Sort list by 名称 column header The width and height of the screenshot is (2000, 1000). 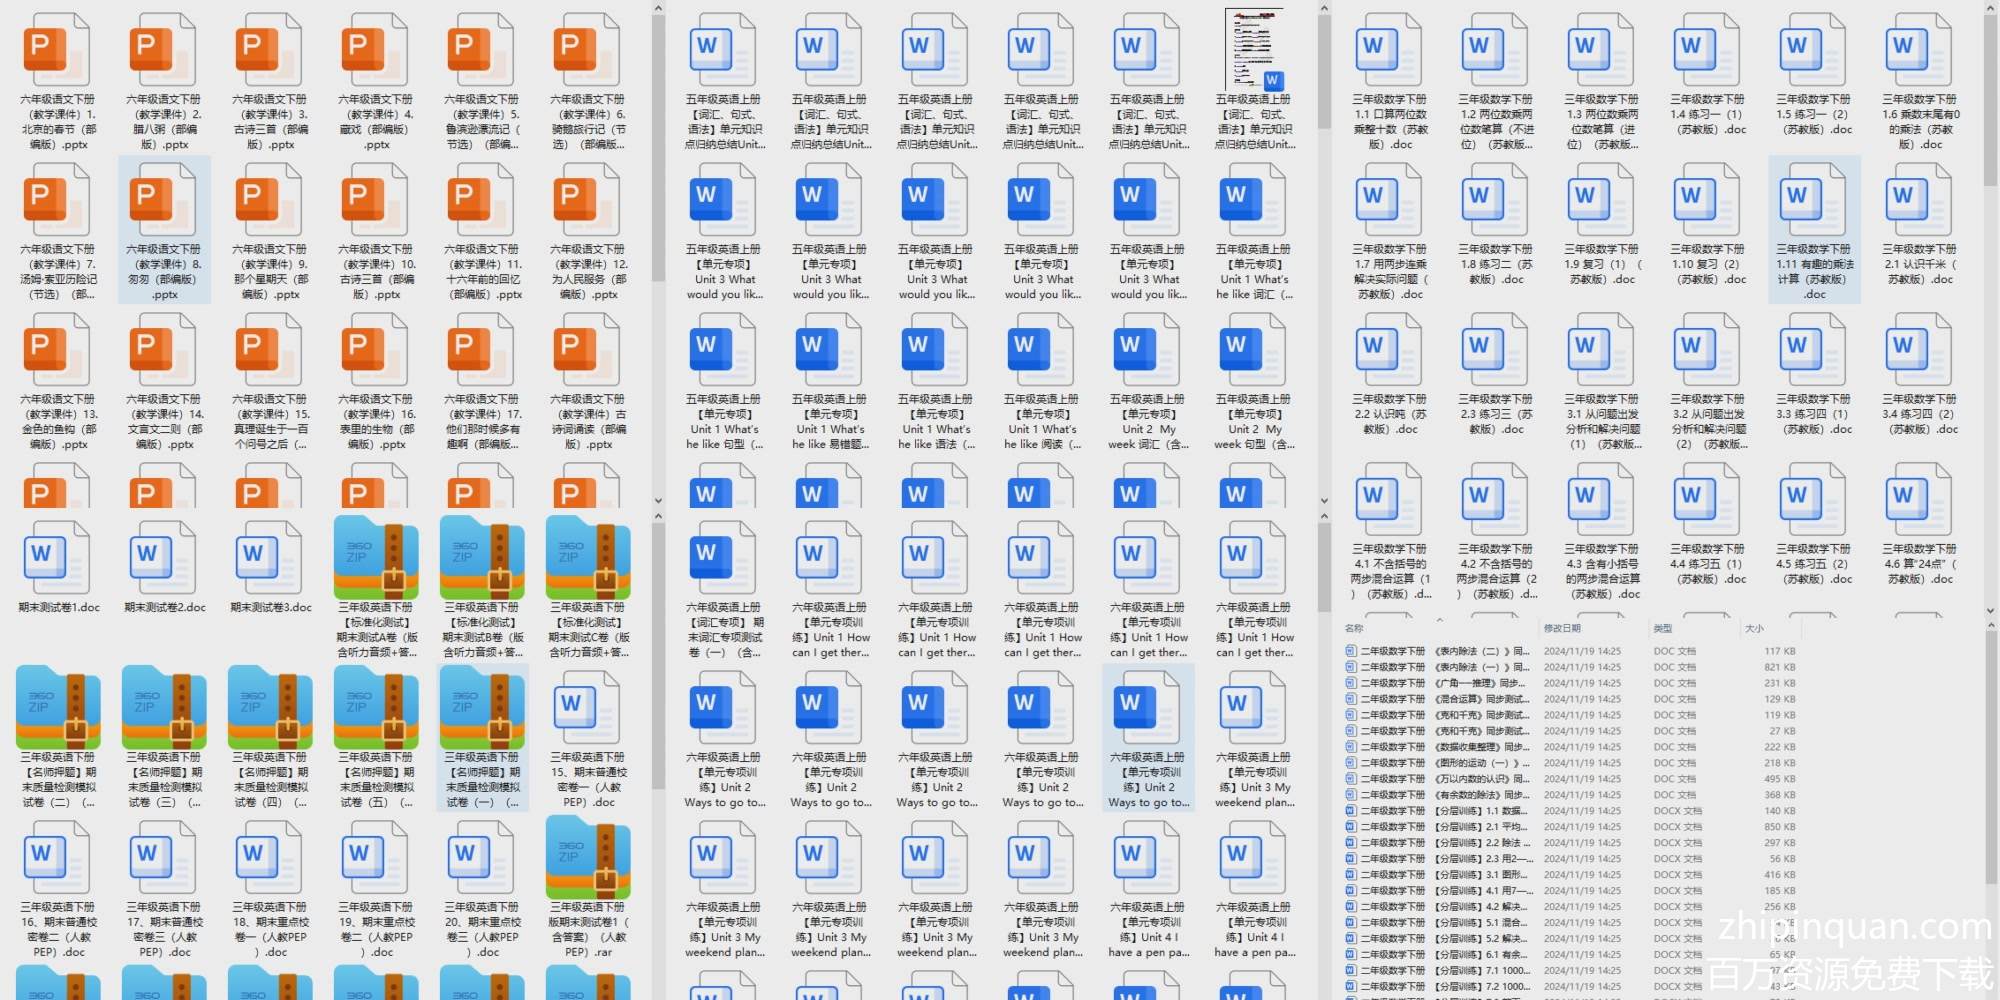coord(1354,628)
